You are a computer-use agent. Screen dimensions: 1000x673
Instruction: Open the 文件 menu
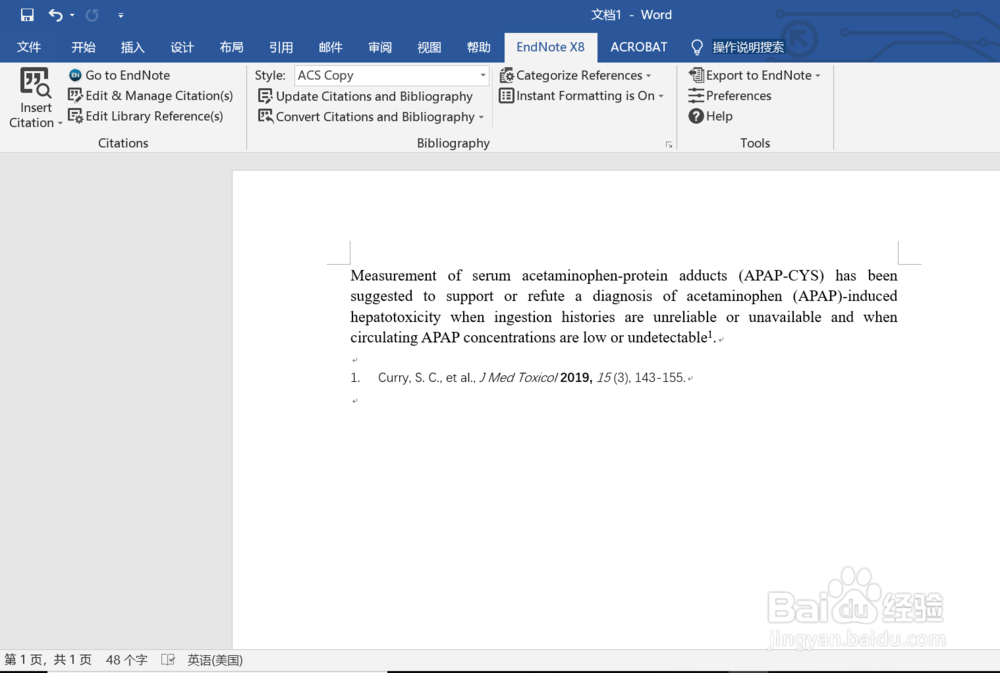[x=29, y=47]
